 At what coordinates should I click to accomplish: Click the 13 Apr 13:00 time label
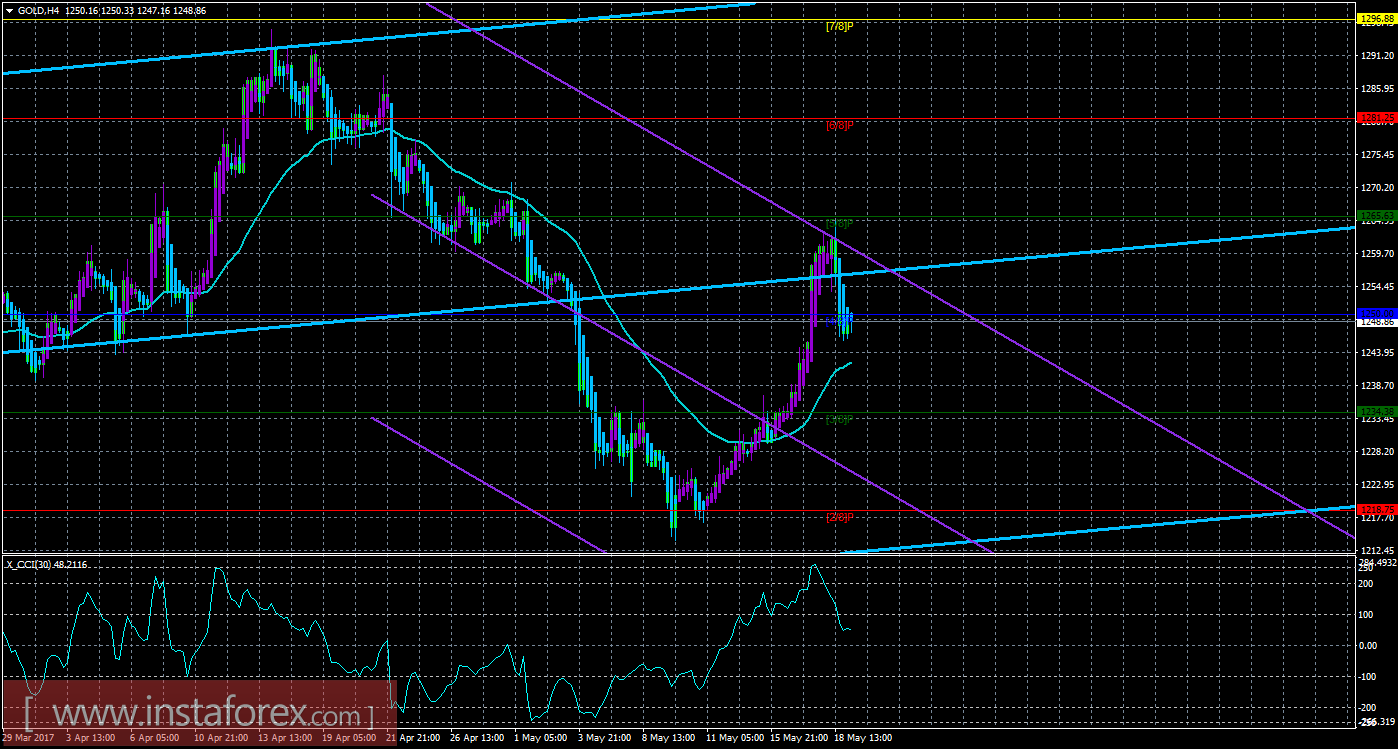(x=287, y=738)
